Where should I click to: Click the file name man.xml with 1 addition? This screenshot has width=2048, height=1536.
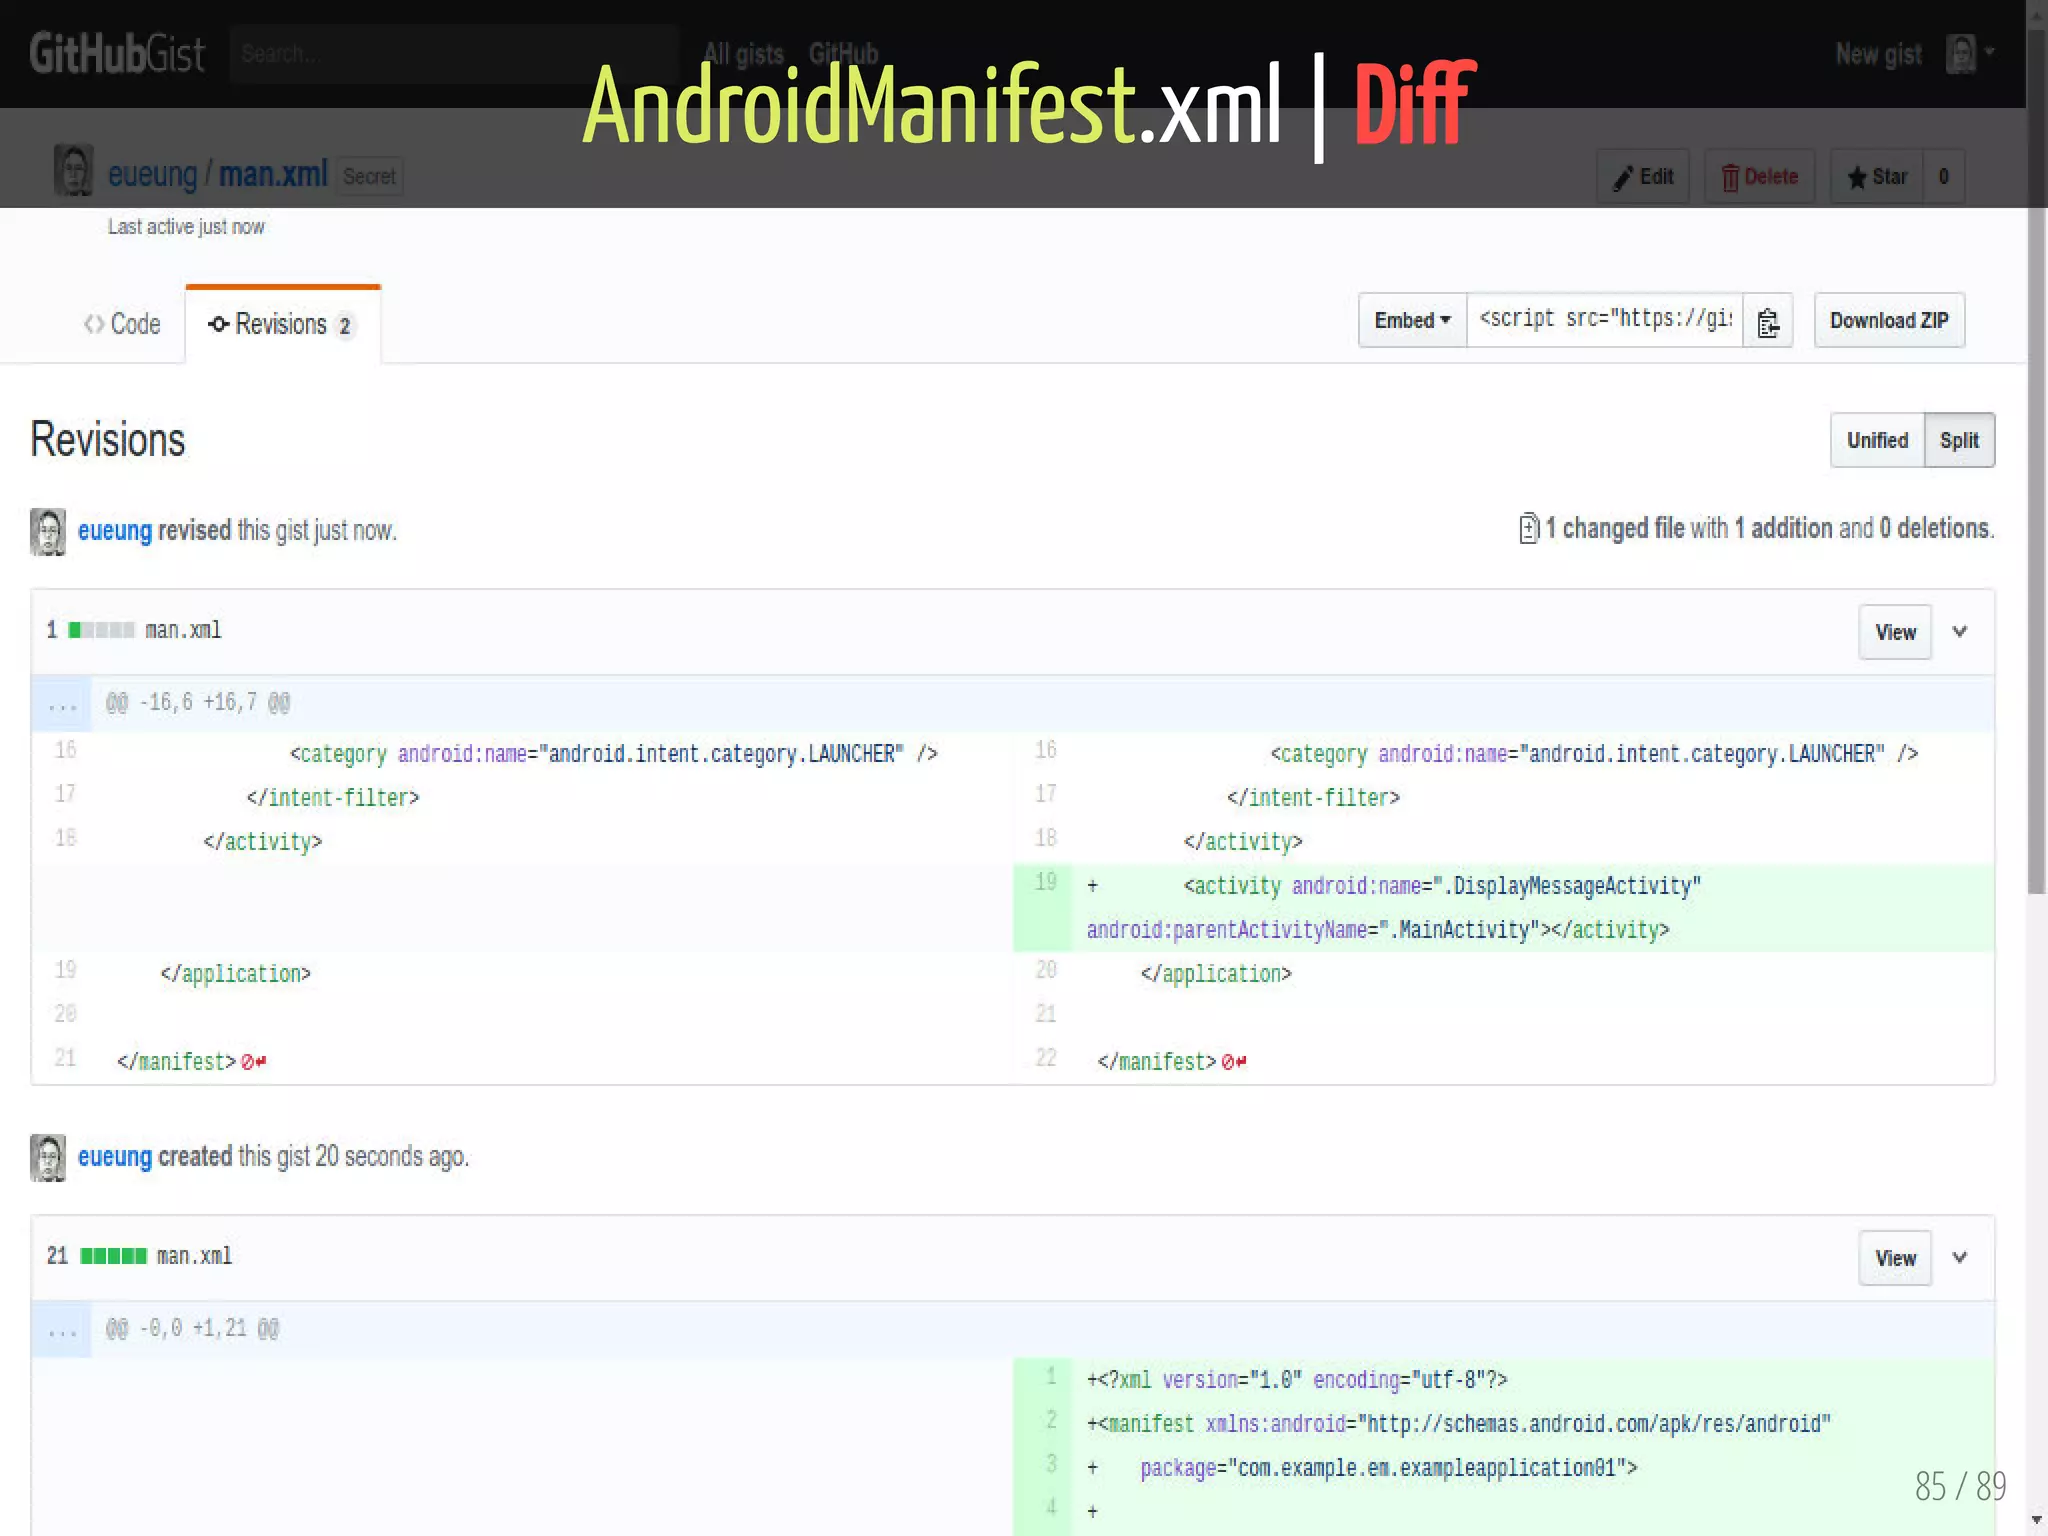183,630
